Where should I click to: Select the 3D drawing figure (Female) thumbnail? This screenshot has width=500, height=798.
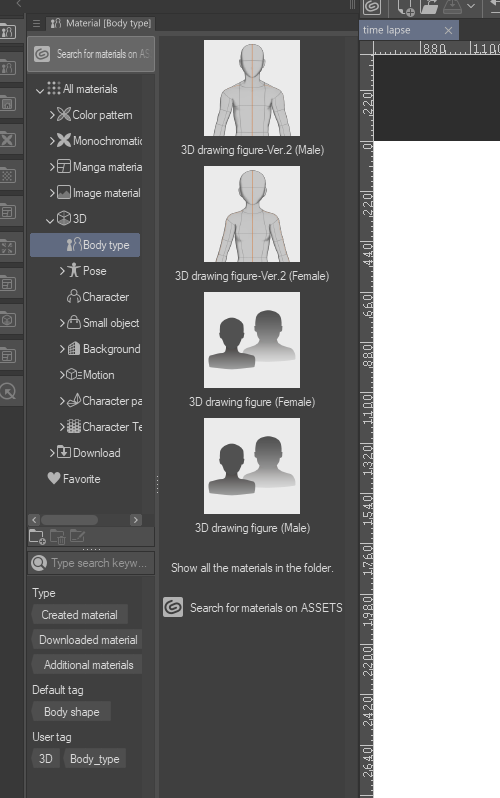(252, 340)
